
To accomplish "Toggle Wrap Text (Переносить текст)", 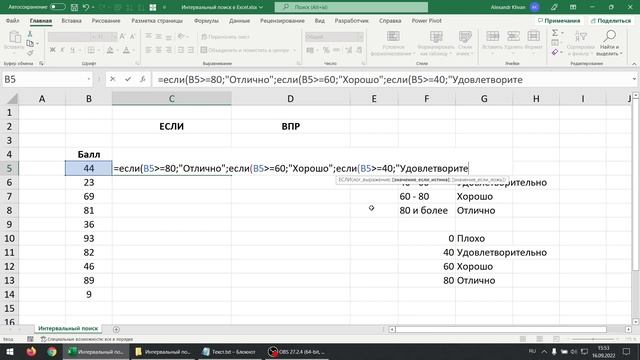I will pos(225,37).
